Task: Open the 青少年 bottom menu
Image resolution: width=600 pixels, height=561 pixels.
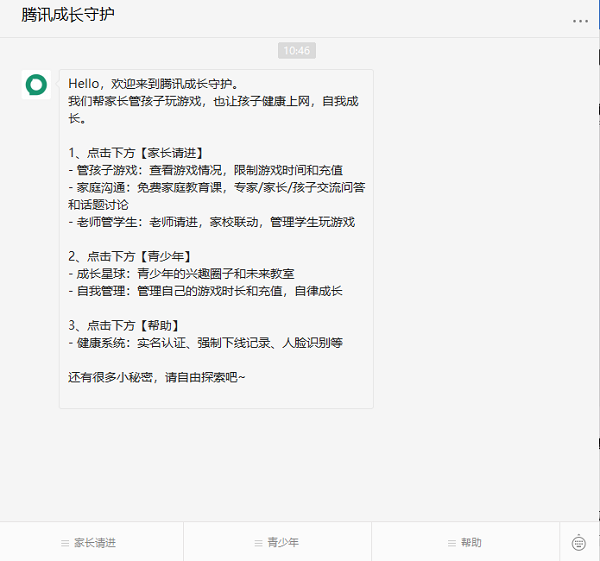Action: (x=282, y=543)
